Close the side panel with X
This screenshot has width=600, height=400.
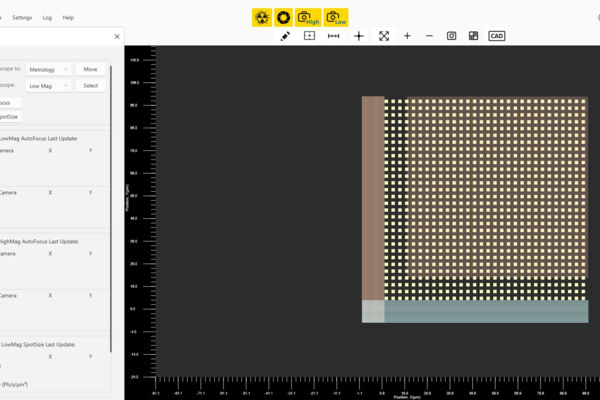(x=117, y=36)
